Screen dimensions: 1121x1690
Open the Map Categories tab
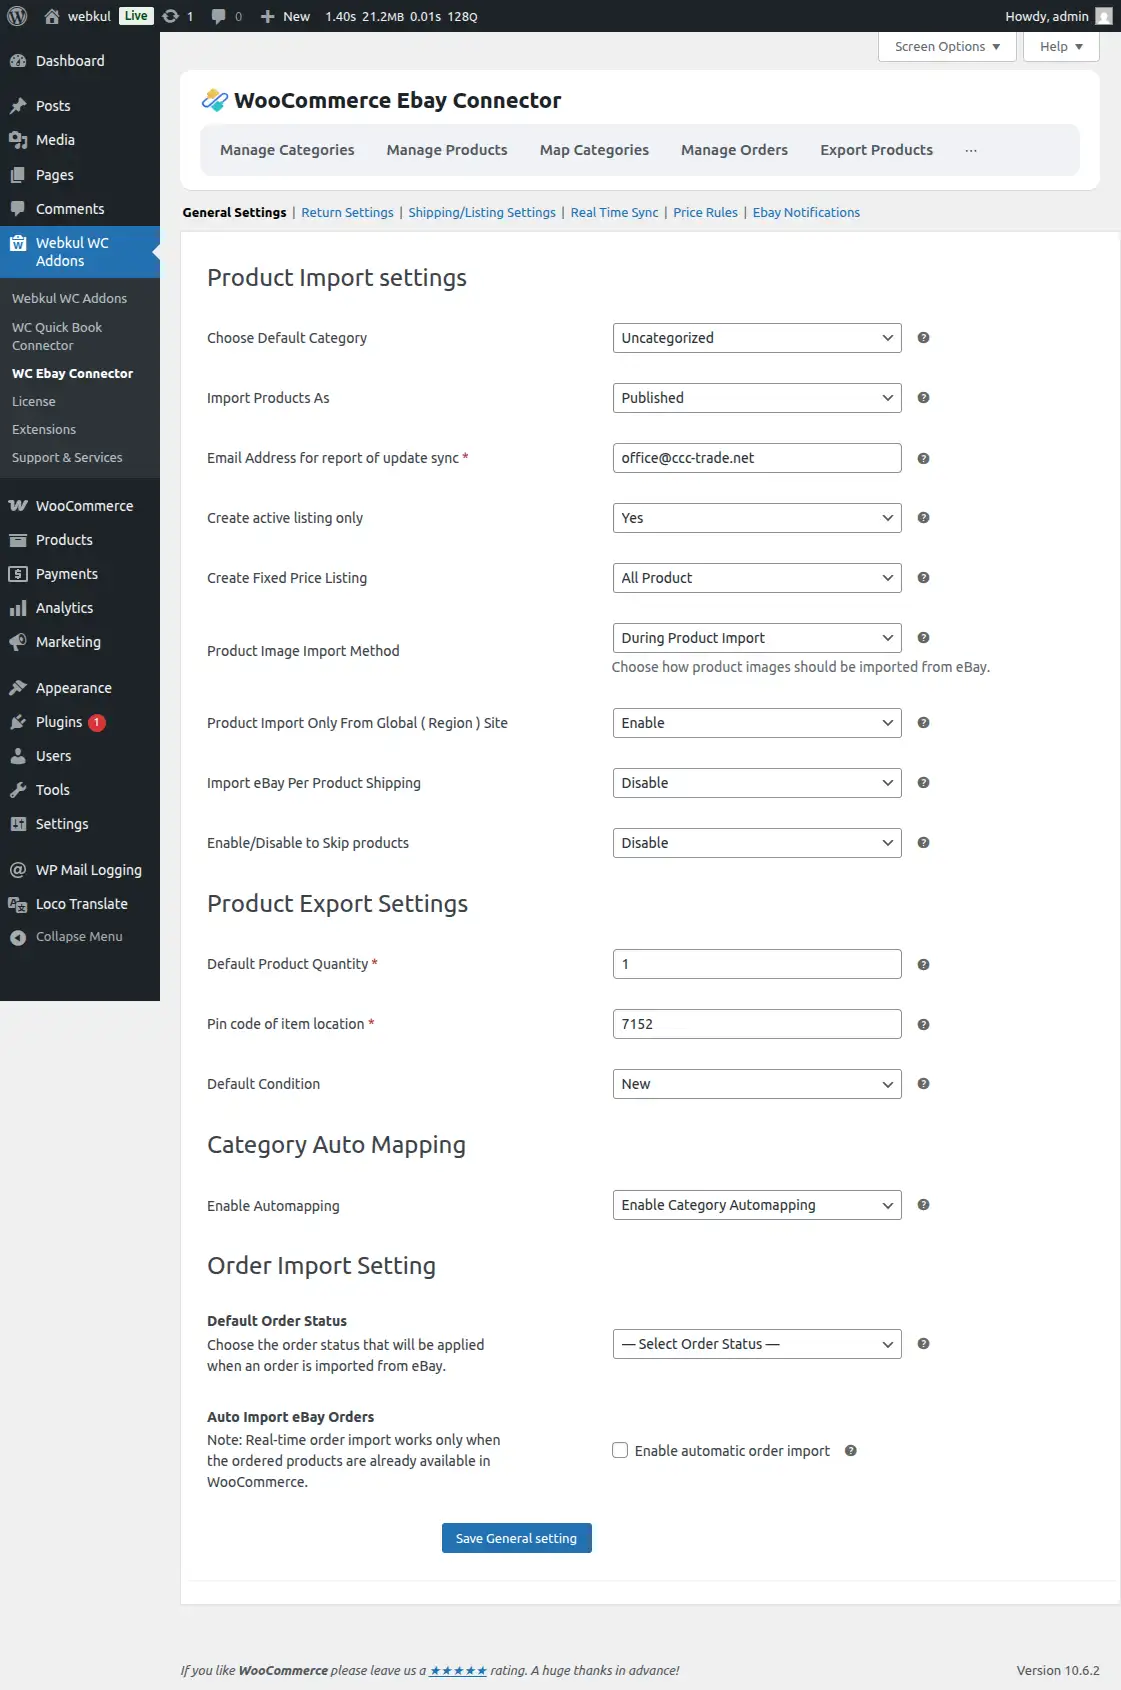coord(594,150)
